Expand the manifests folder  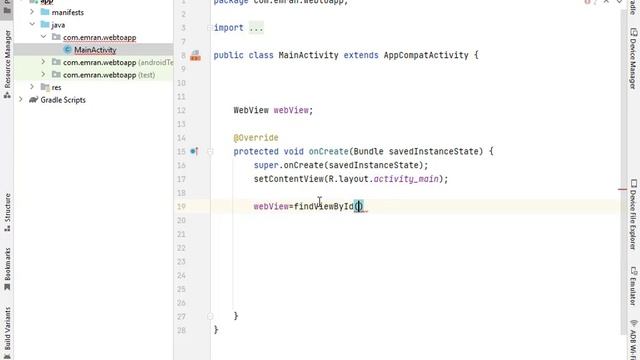click(32, 12)
